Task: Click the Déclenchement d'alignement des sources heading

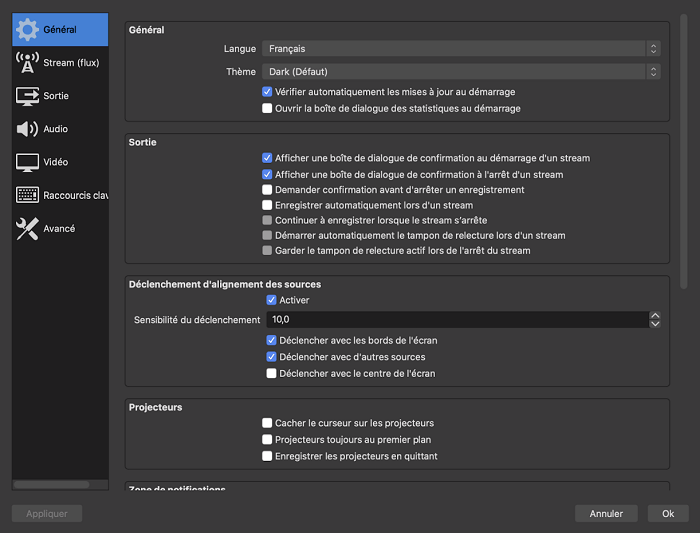Action: [x=225, y=284]
